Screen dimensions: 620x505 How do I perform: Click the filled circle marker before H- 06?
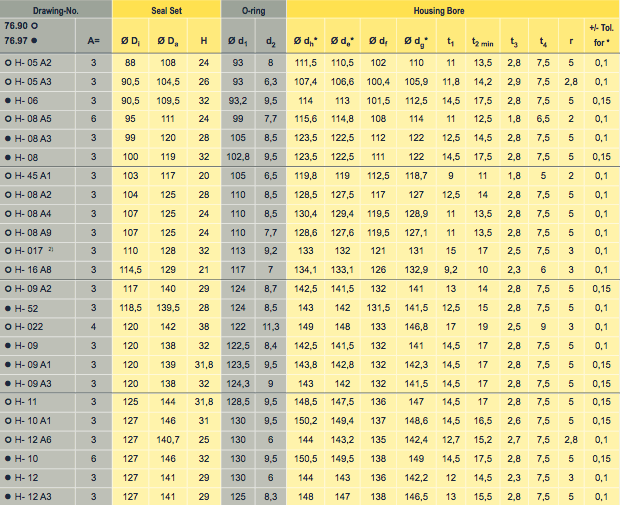[8, 101]
